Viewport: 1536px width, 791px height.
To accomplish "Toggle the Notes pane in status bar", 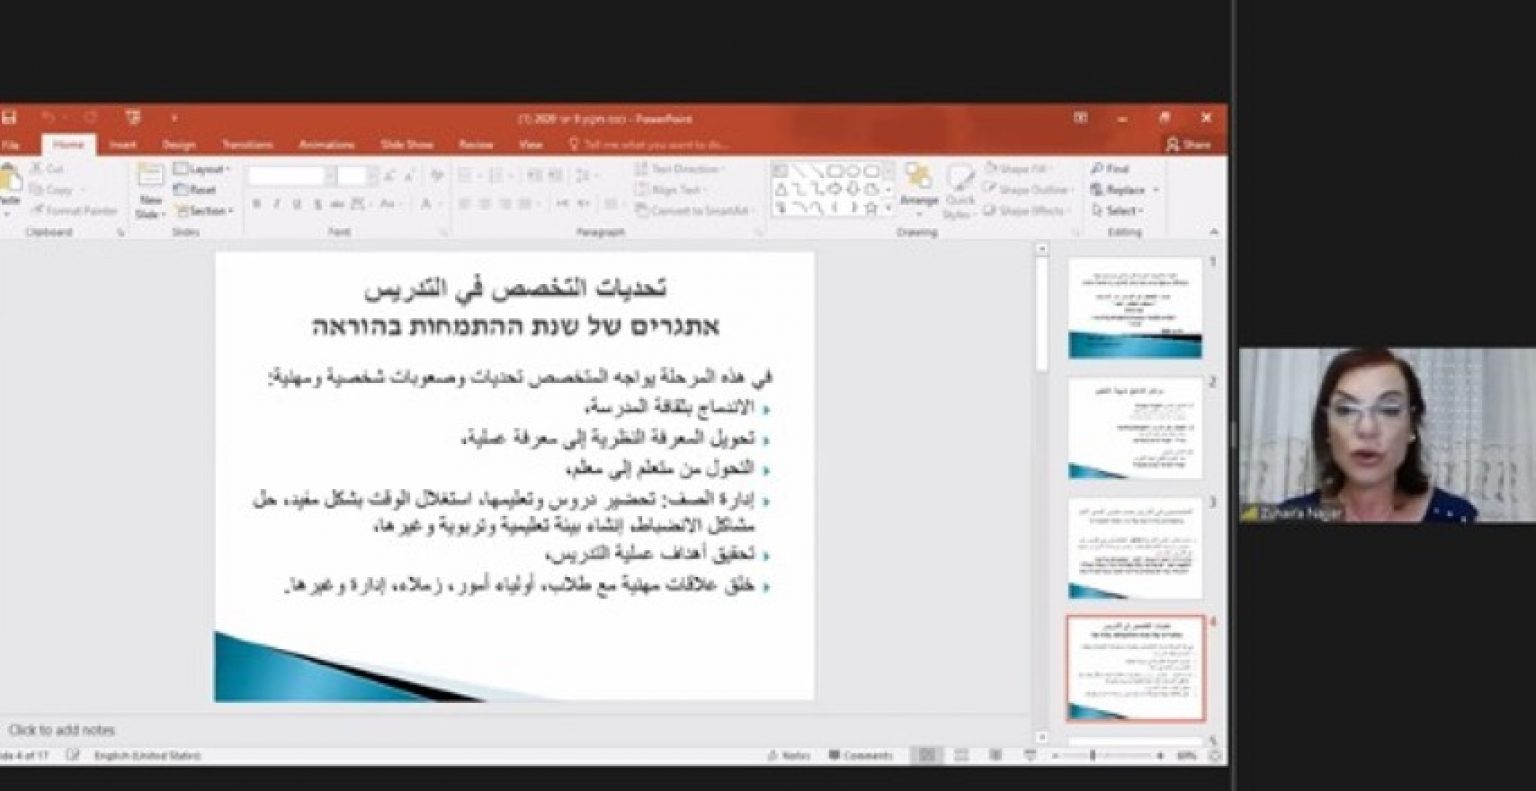I will pos(789,755).
